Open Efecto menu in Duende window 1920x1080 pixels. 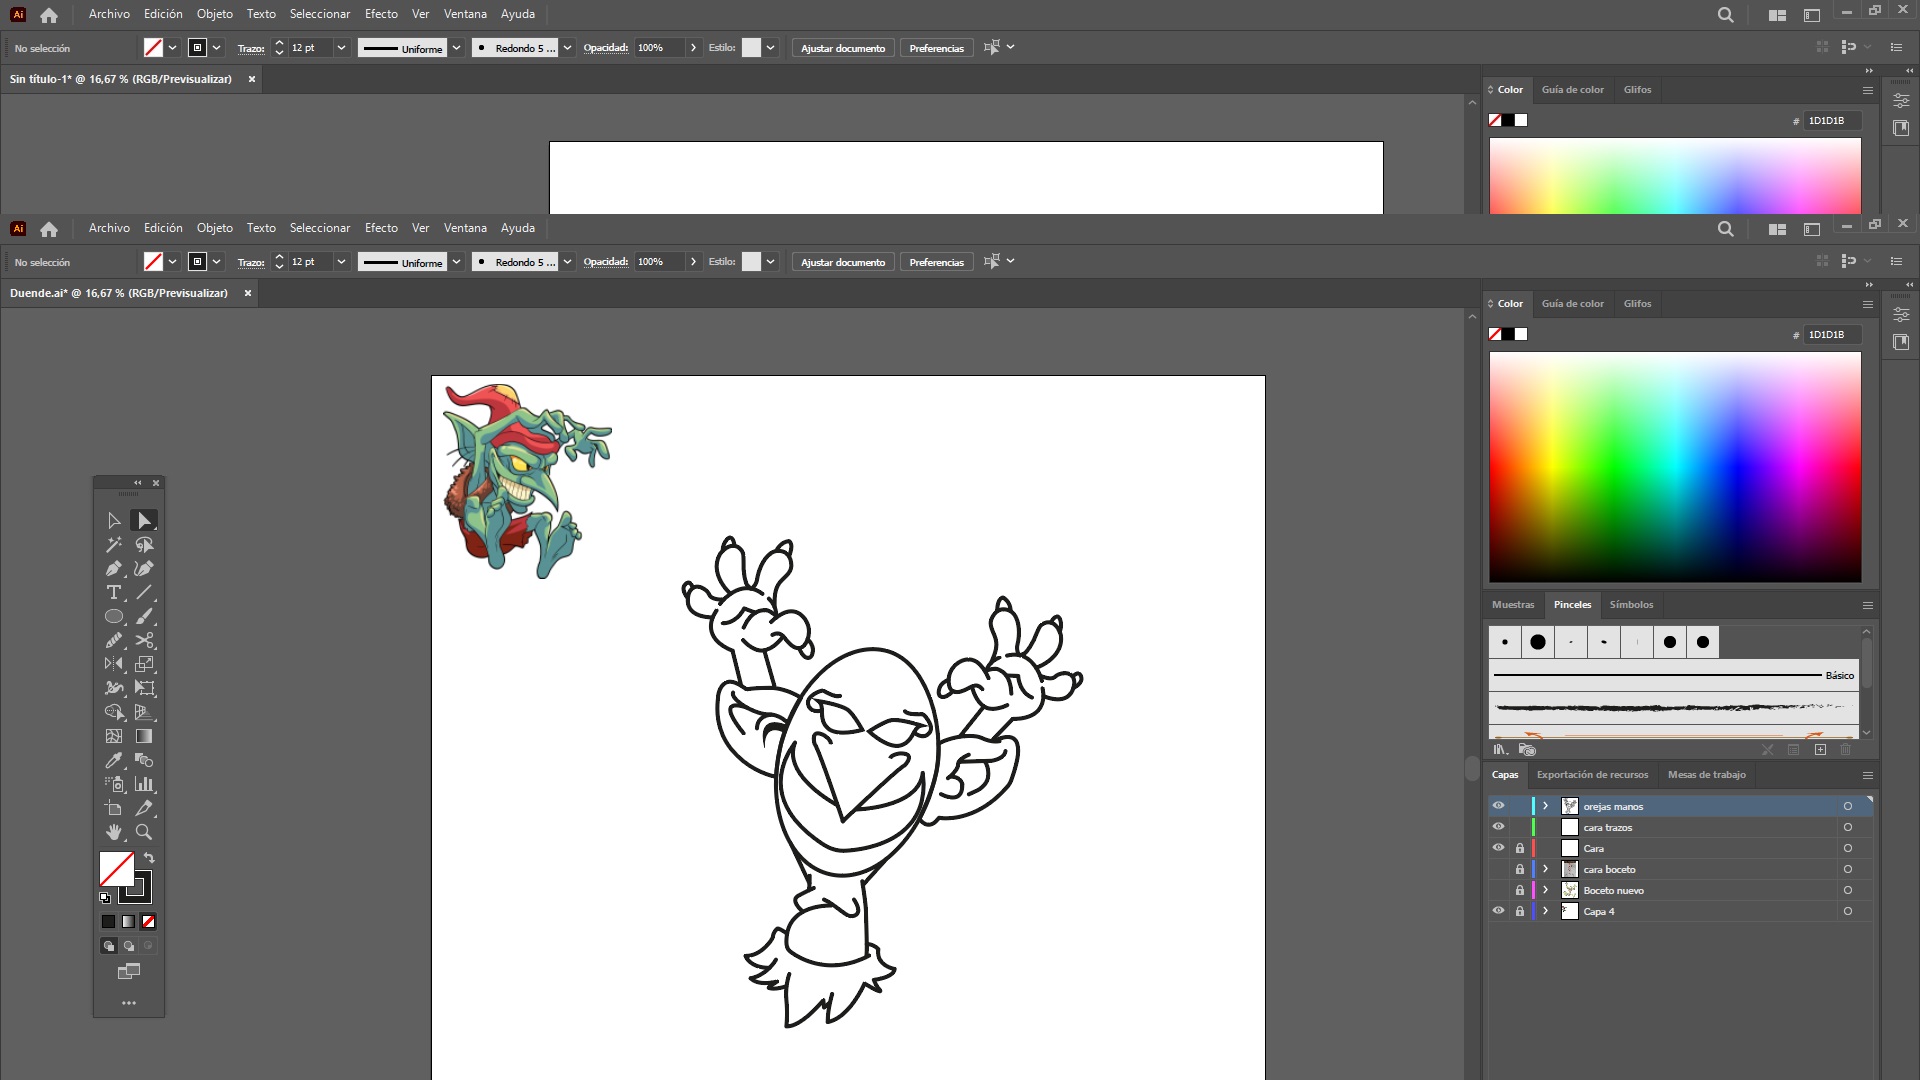coord(381,228)
